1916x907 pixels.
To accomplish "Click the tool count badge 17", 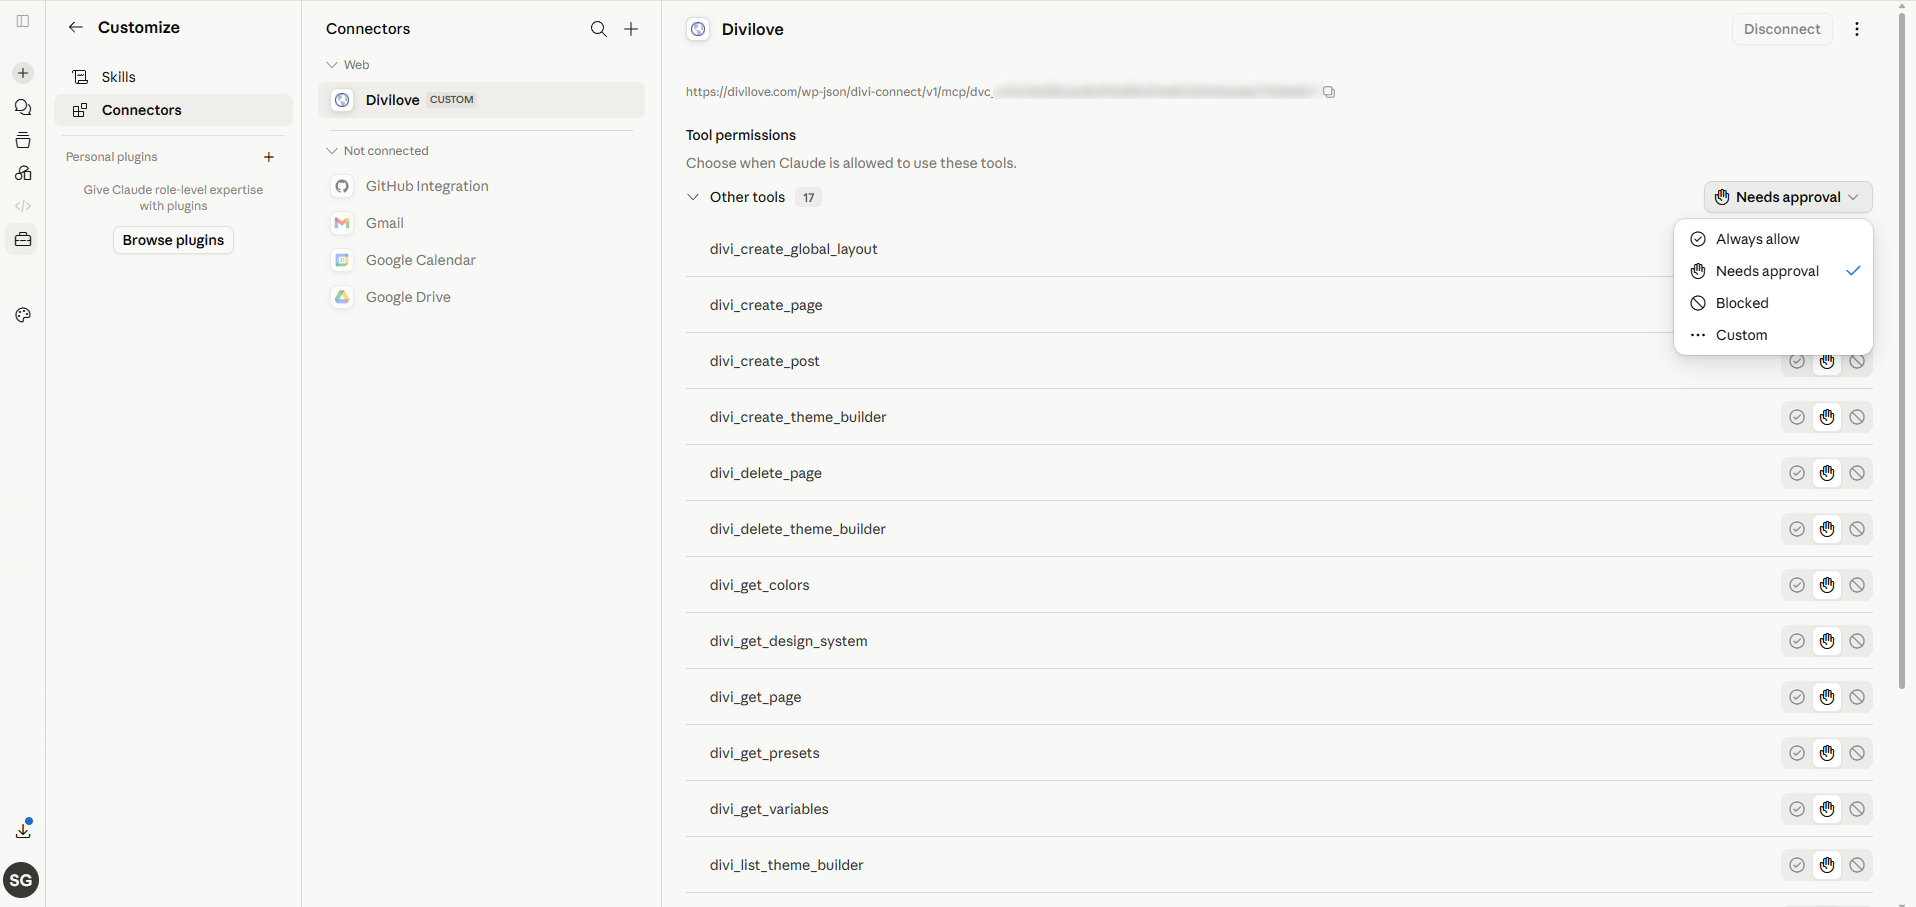I will coord(809,197).
